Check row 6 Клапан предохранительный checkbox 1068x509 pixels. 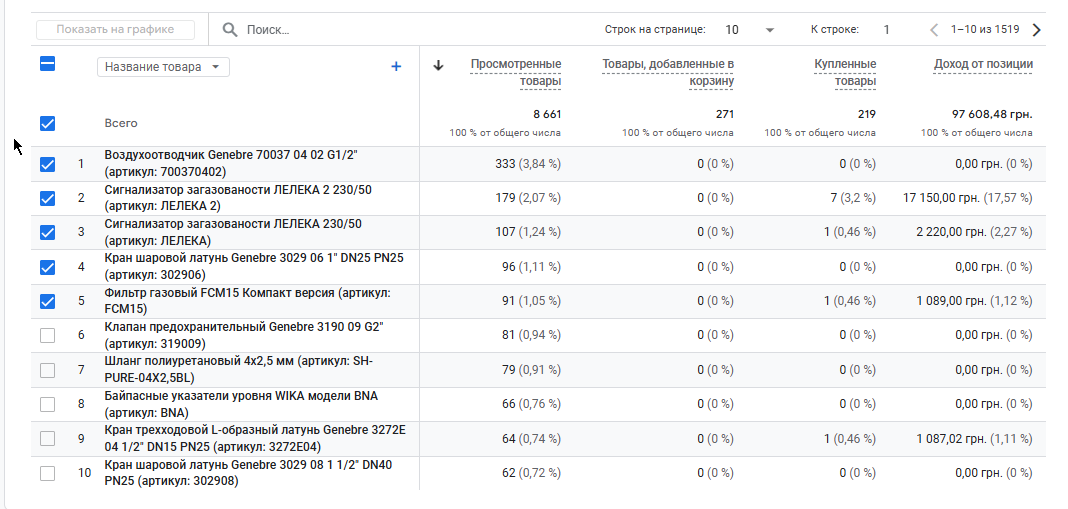[47, 336]
